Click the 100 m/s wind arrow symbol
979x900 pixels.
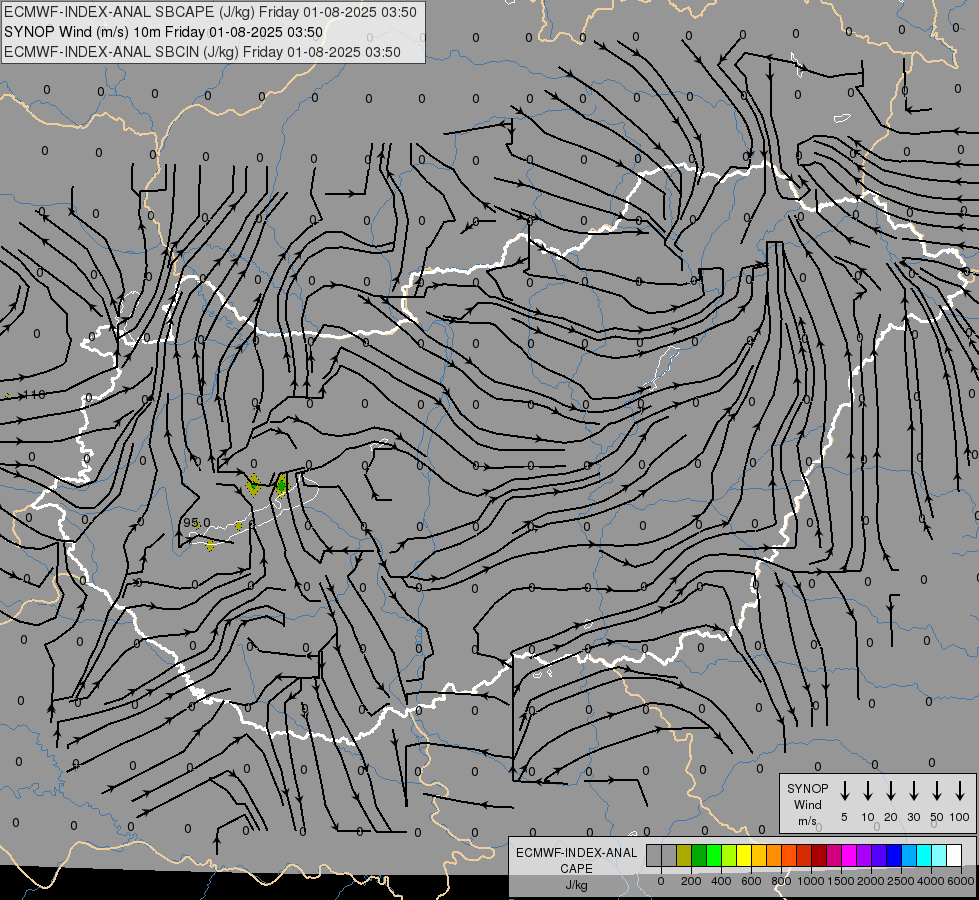960,791
